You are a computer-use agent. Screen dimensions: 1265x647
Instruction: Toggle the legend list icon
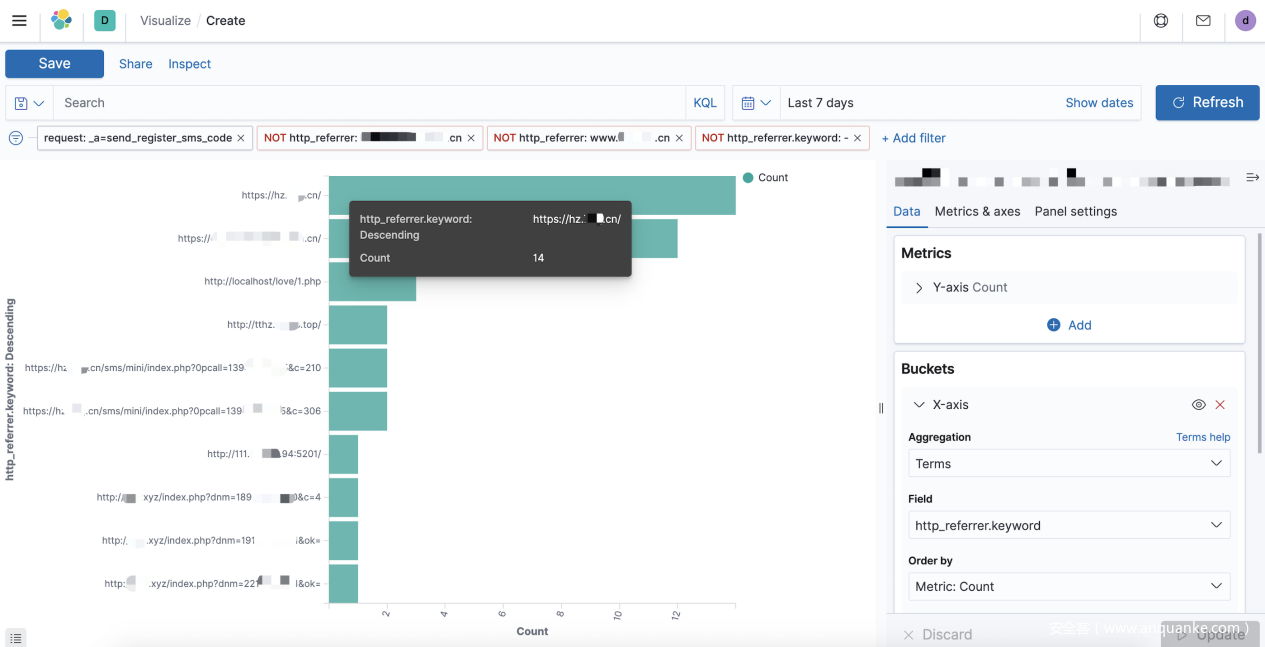click(16, 637)
